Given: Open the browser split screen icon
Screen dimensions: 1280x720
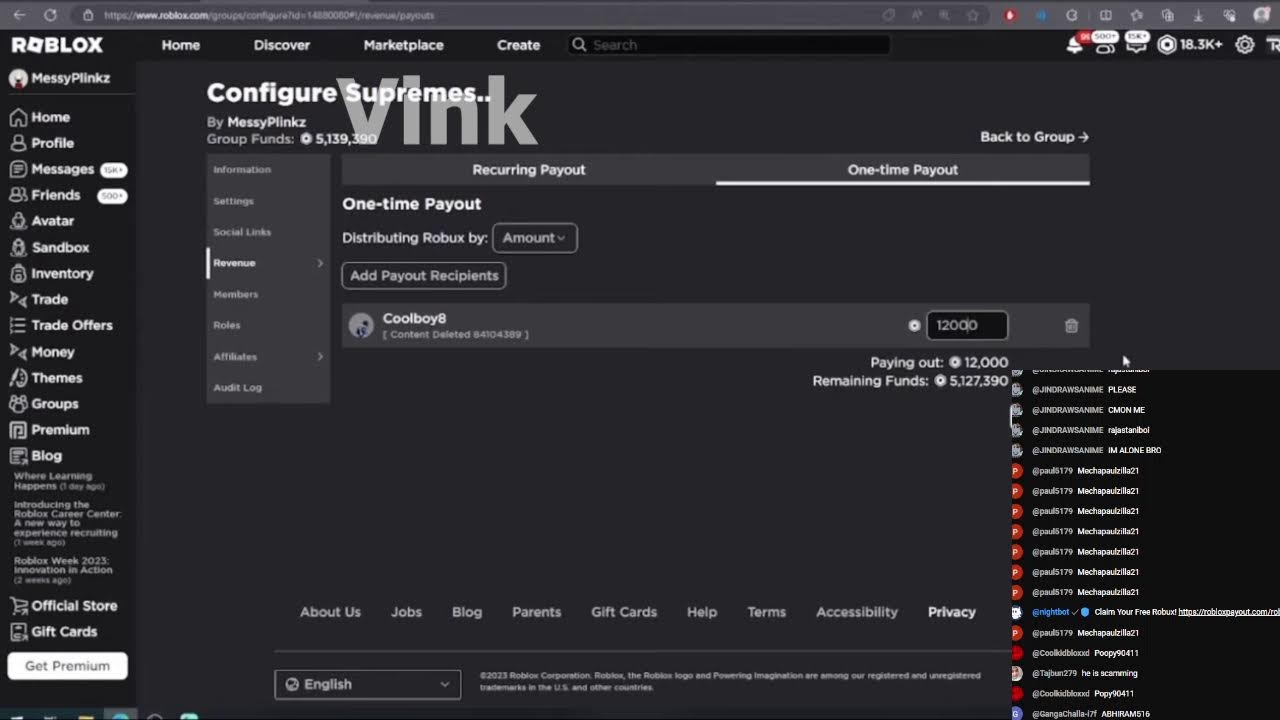Looking at the screenshot, I should point(1105,15).
